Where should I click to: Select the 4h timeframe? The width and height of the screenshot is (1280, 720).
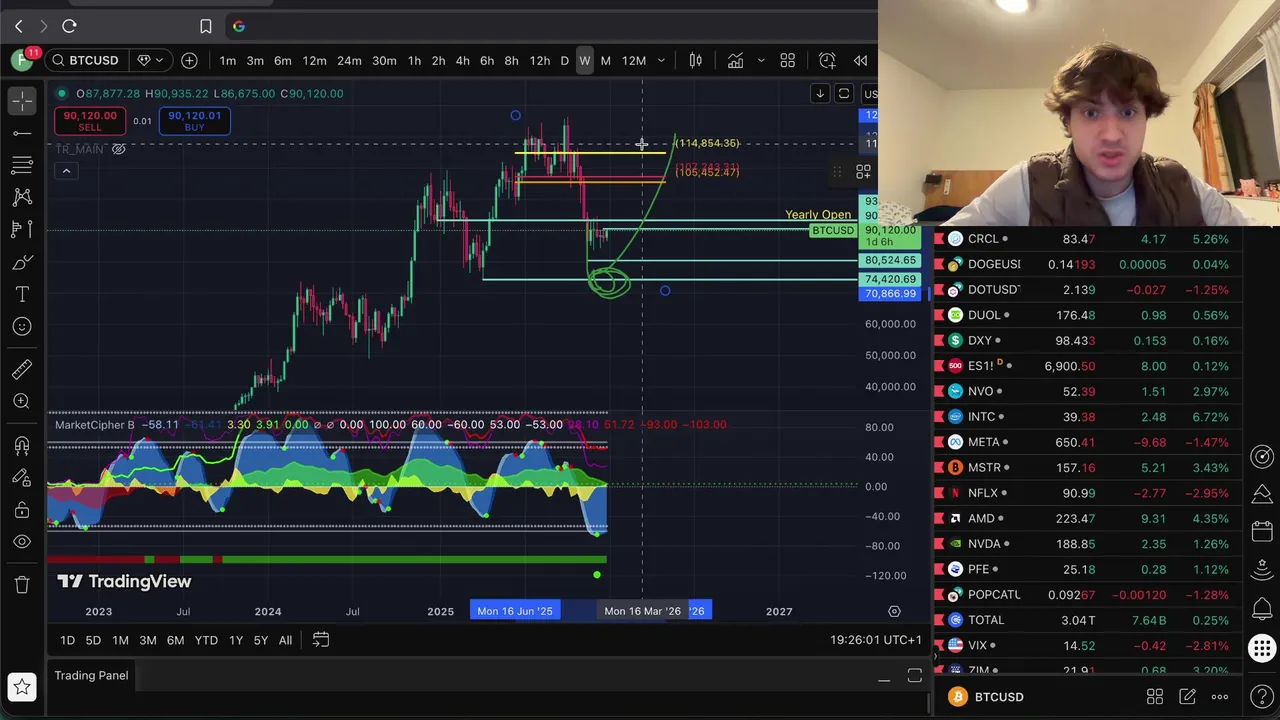(462, 61)
